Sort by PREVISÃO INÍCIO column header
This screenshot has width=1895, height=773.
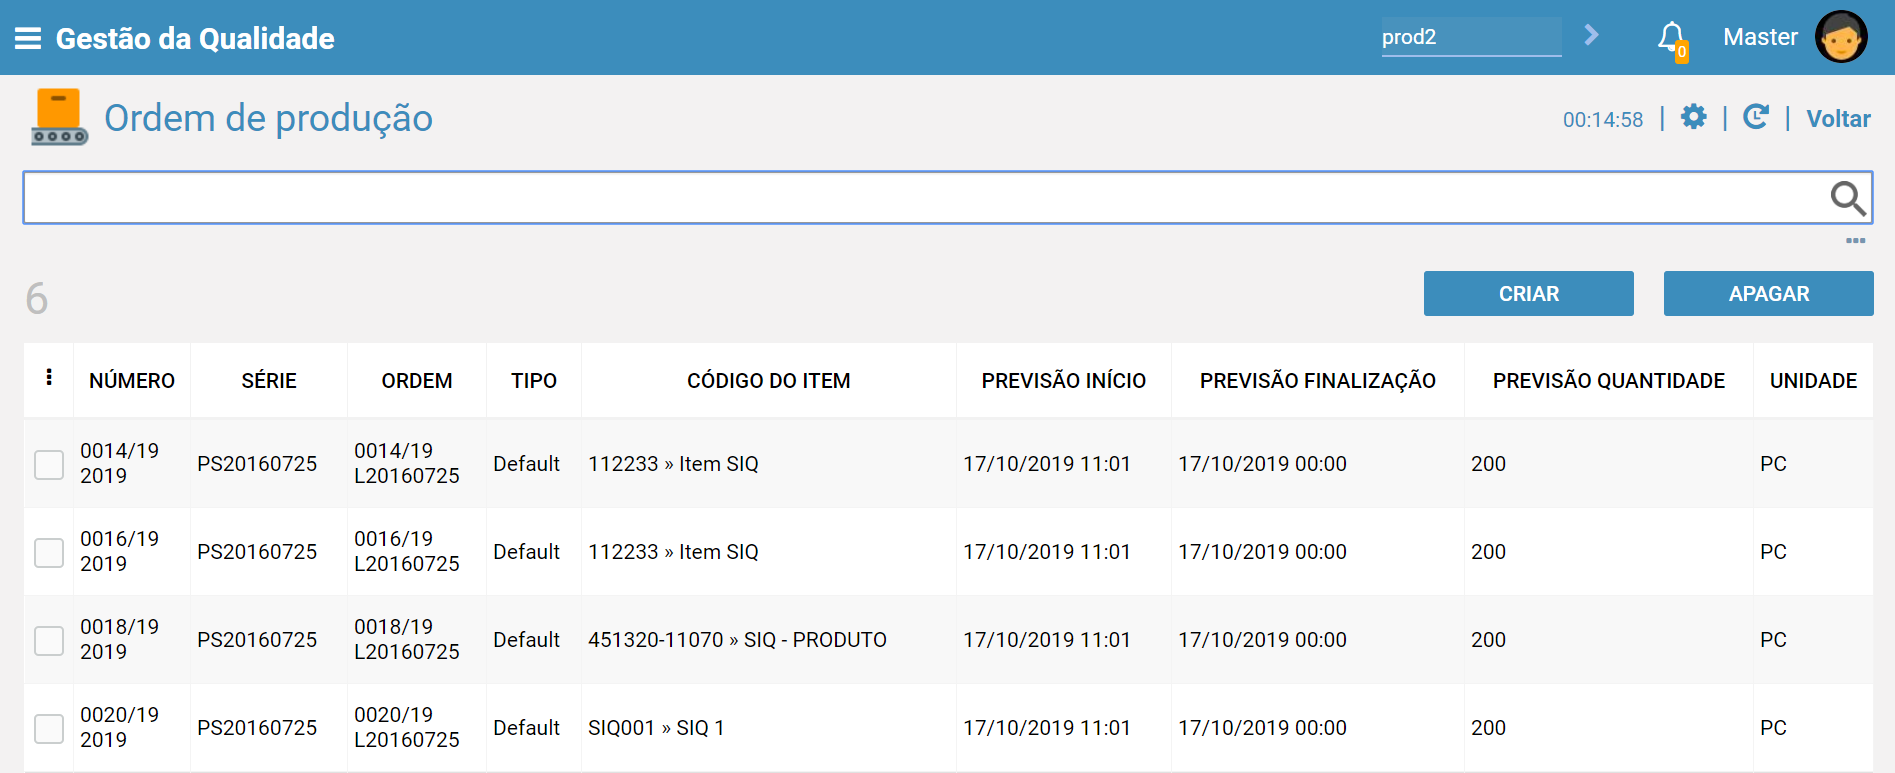click(x=1064, y=381)
